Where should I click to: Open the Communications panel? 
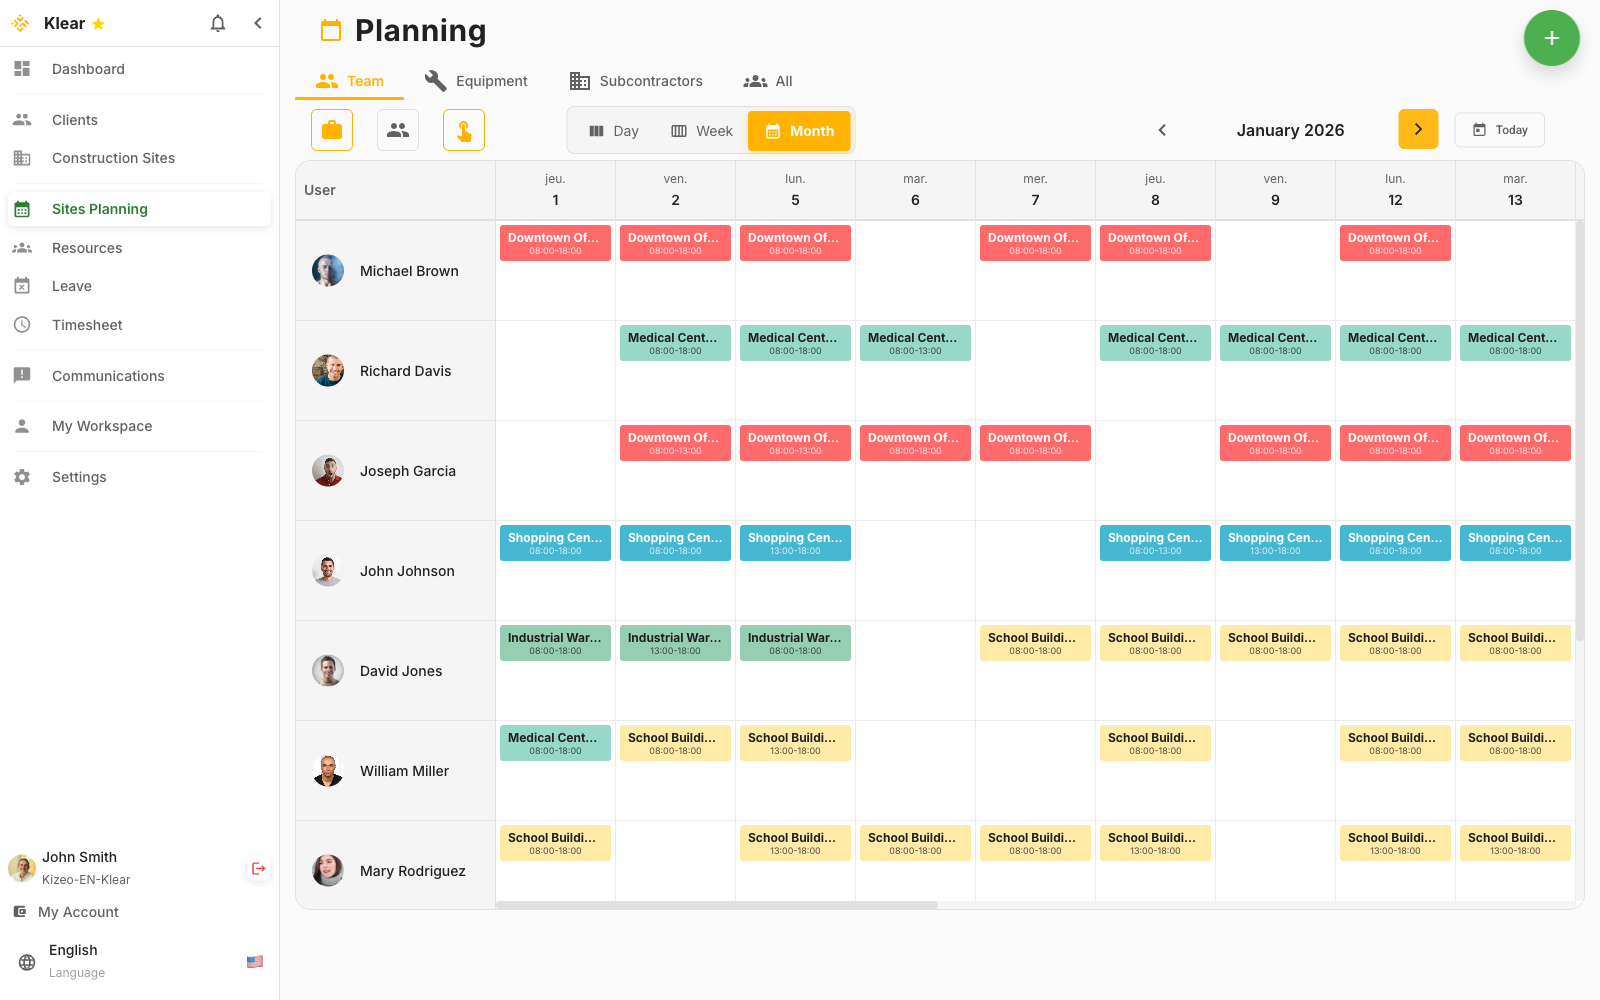(x=108, y=375)
